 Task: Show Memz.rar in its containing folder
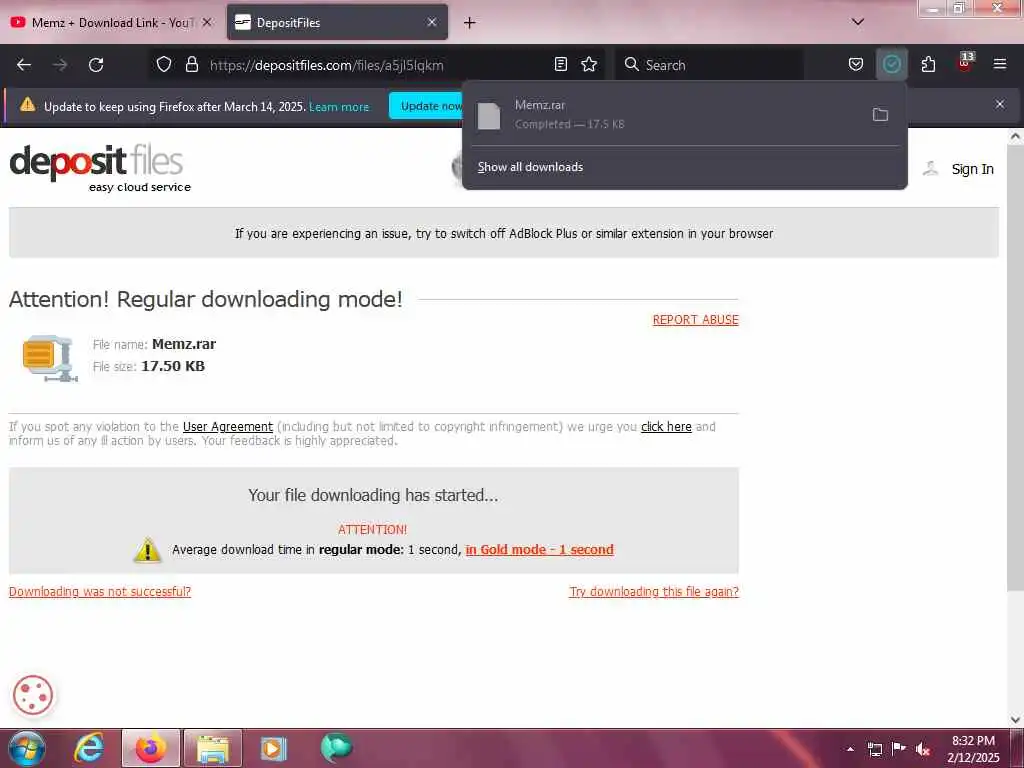[880, 115]
